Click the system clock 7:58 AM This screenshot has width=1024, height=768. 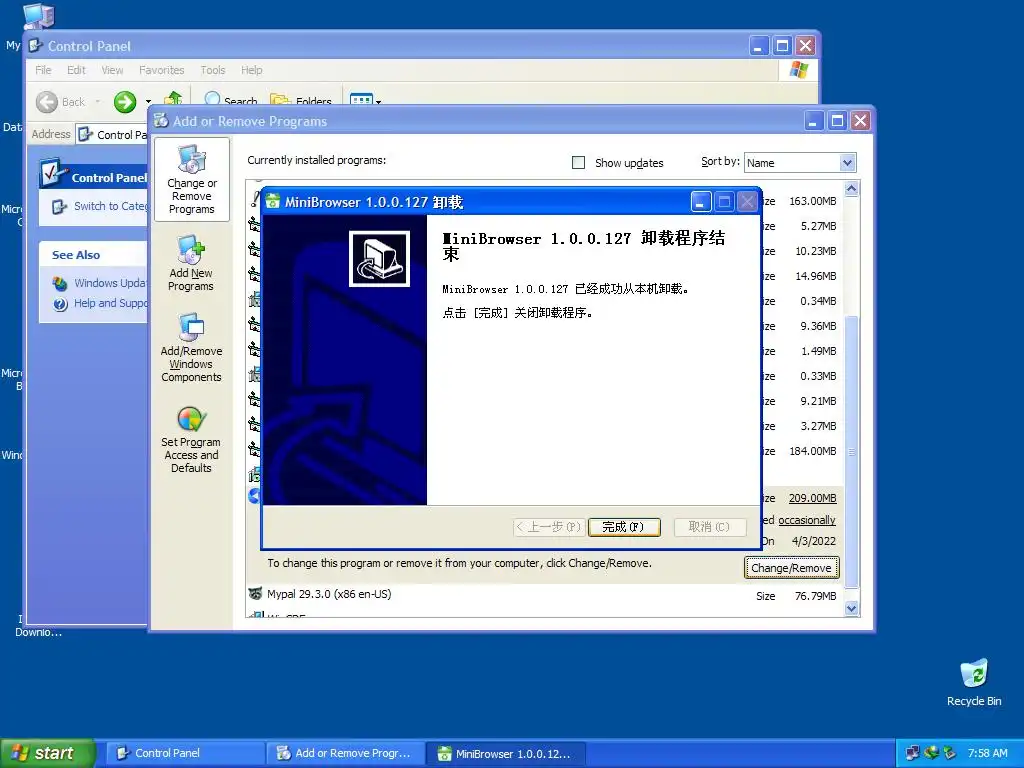(x=987, y=753)
